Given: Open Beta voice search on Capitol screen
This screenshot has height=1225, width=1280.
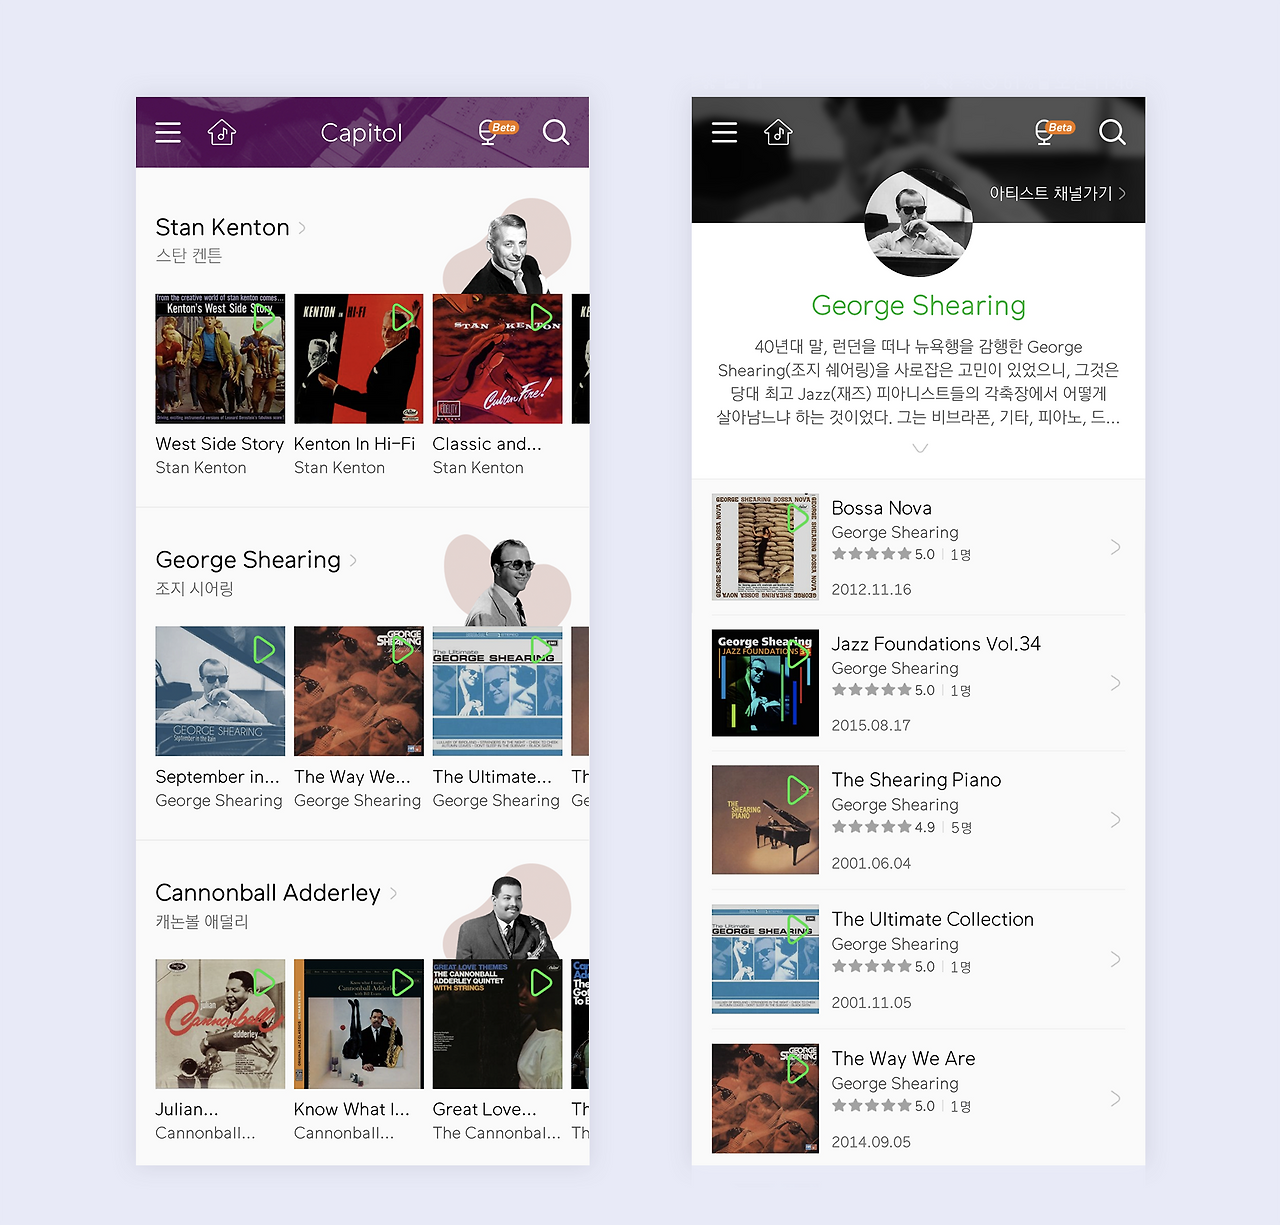Looking at the screenshot, I should point(497,132).
